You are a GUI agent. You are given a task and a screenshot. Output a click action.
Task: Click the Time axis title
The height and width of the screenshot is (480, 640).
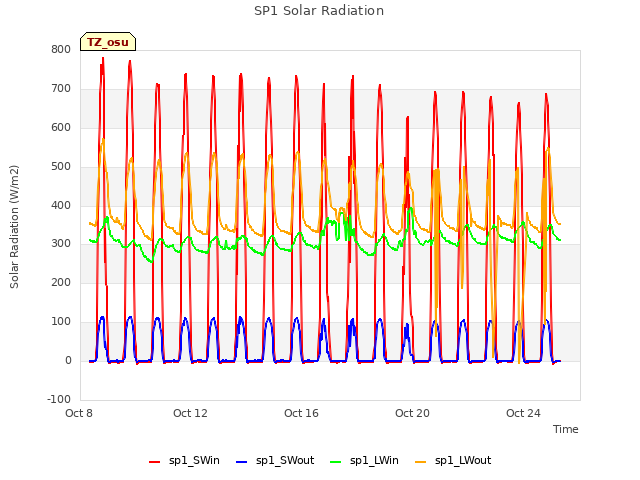tap(565, 429)
